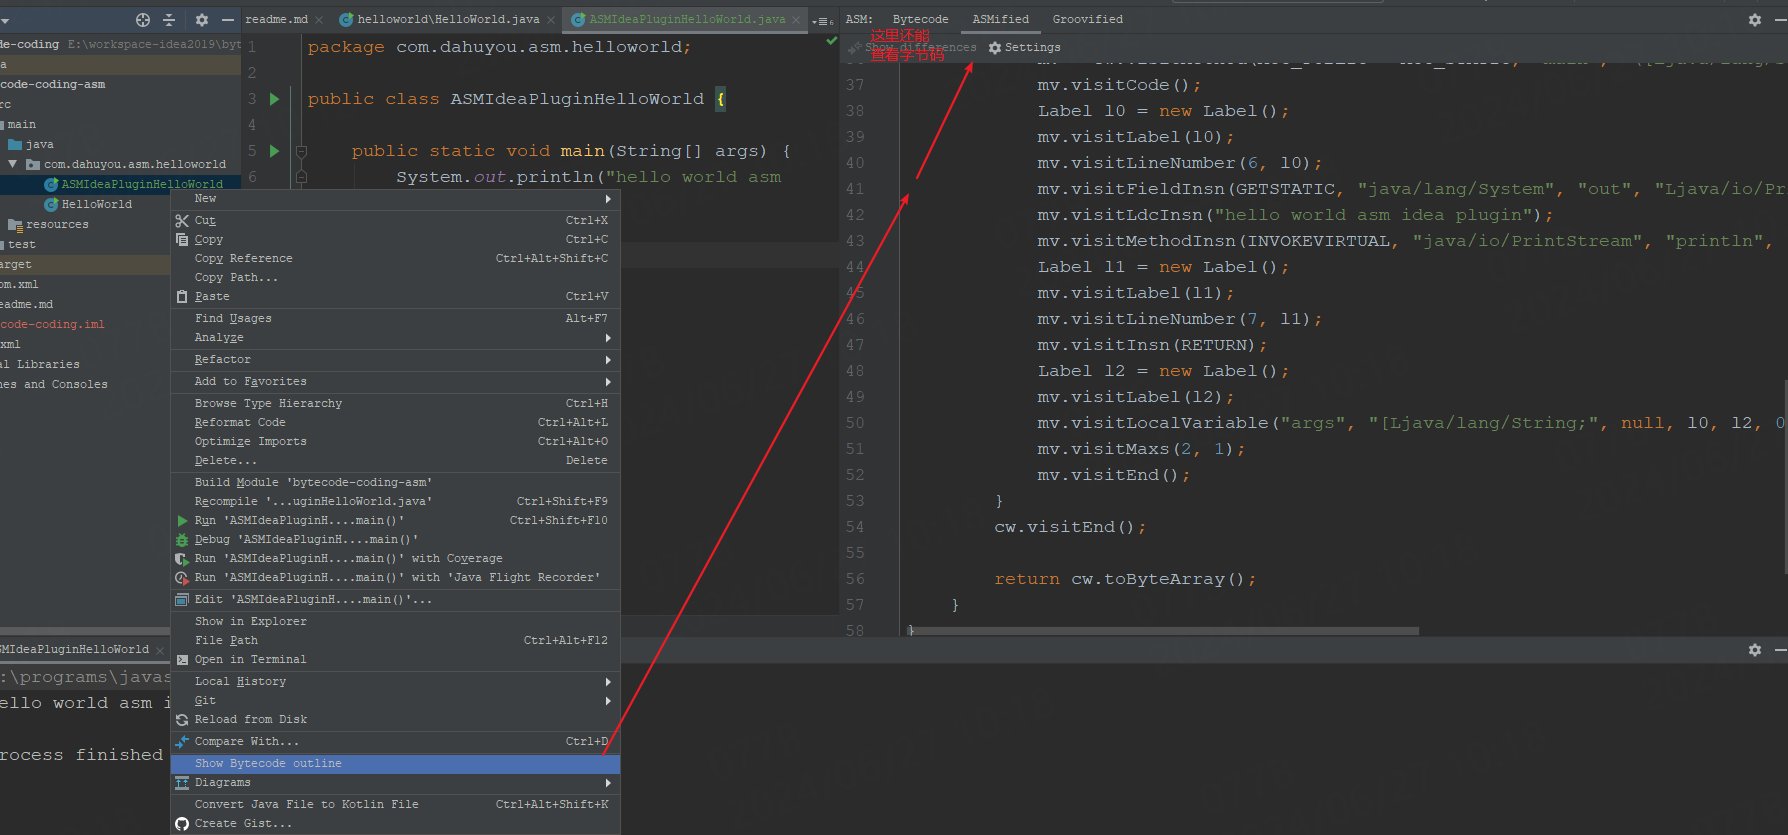Click Show differences in ASM panel
Screen dimensions: 1788x835
coord(913,47)
